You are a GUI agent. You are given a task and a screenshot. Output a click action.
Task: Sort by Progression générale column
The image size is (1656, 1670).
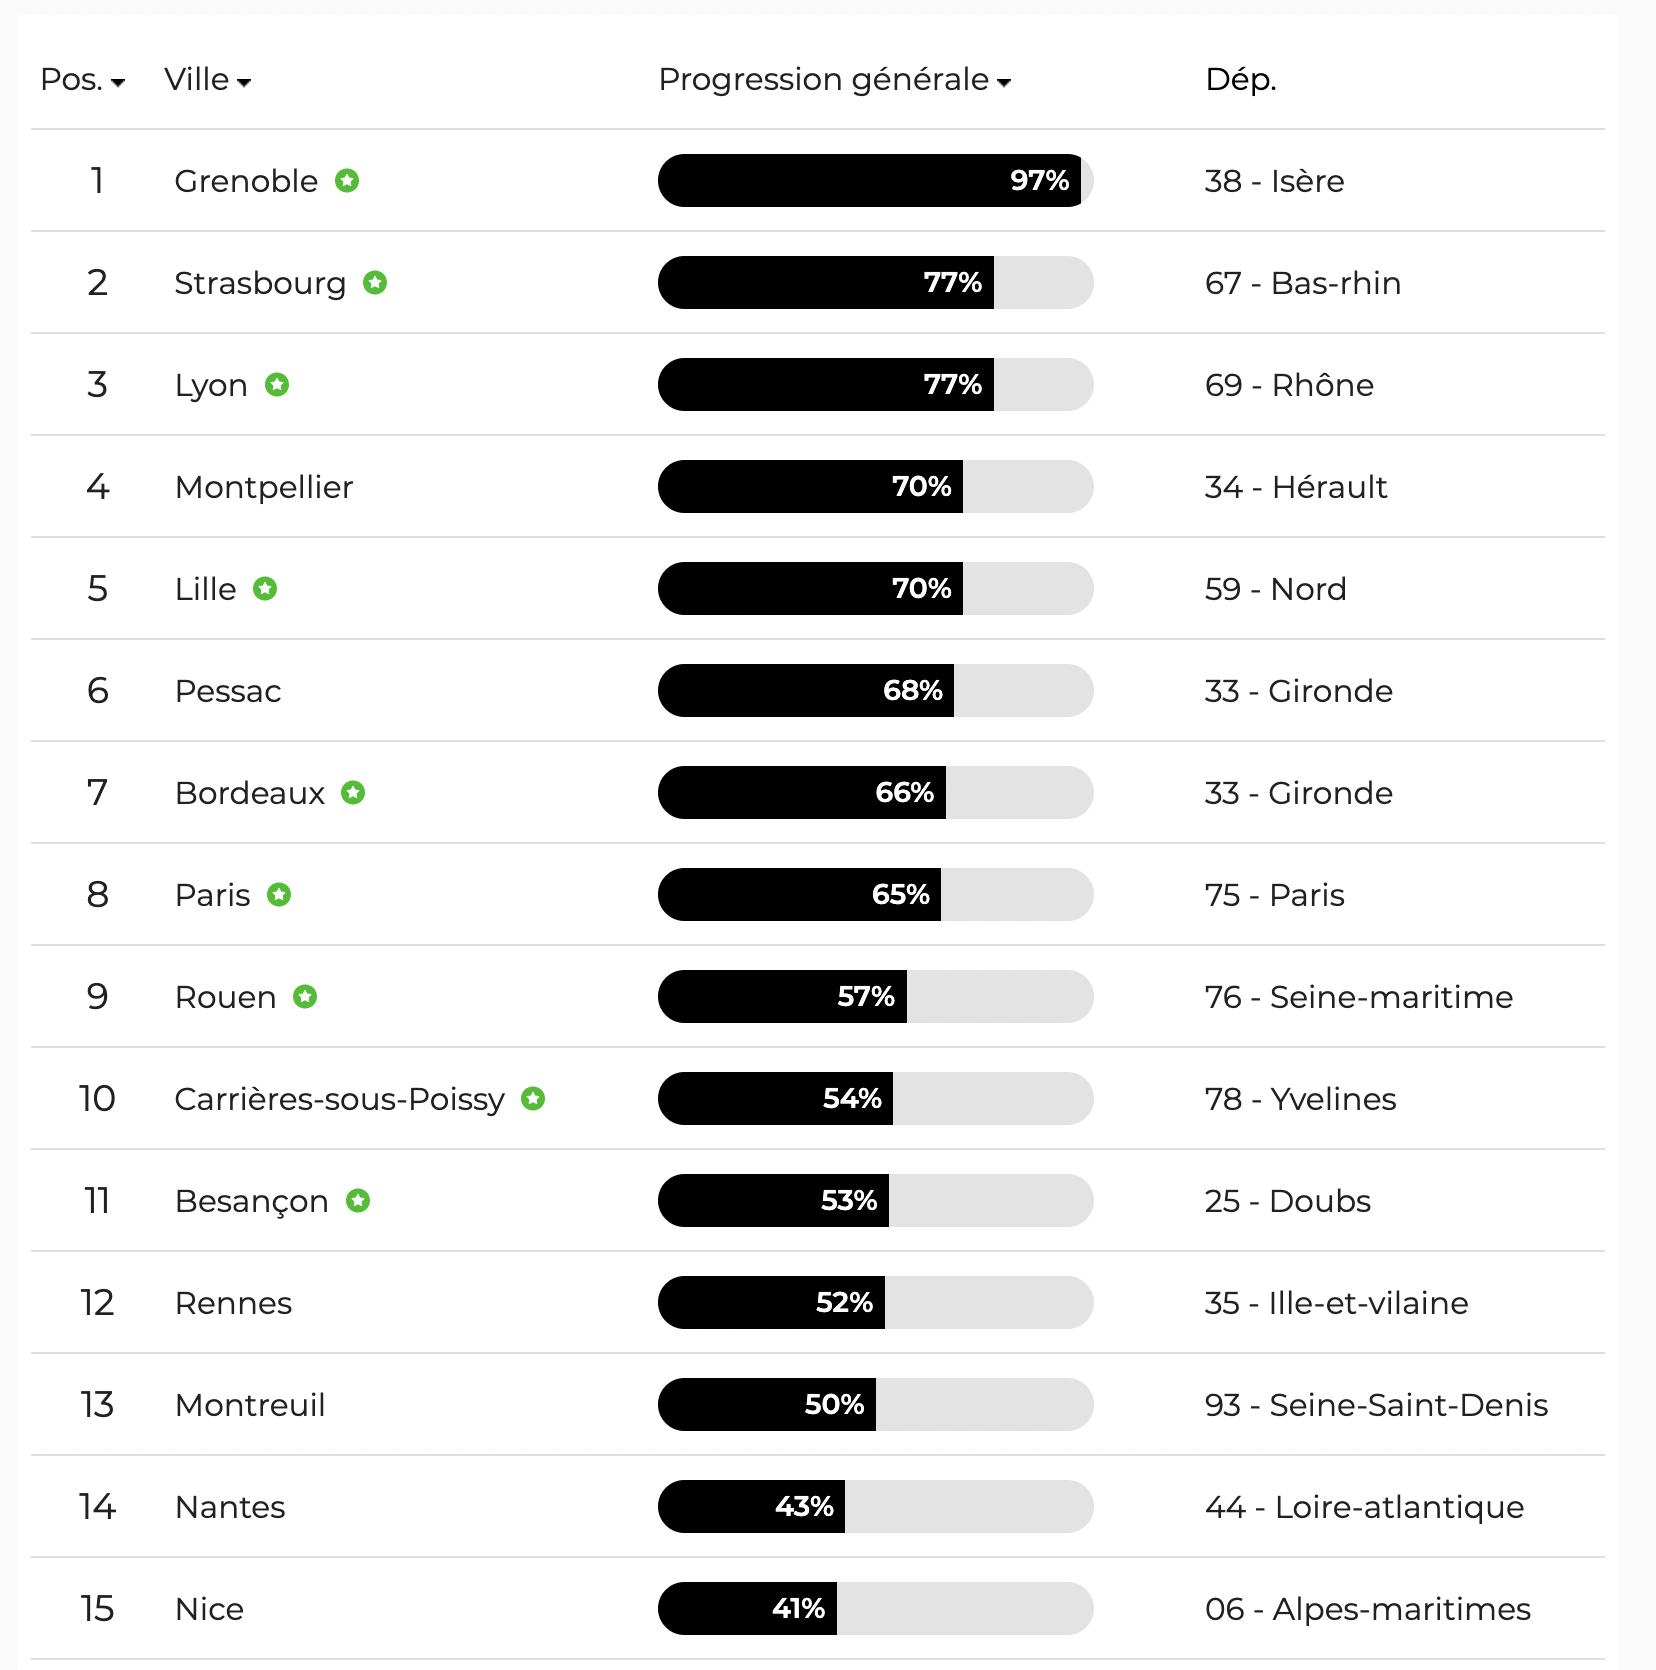(x=834, y=80)
